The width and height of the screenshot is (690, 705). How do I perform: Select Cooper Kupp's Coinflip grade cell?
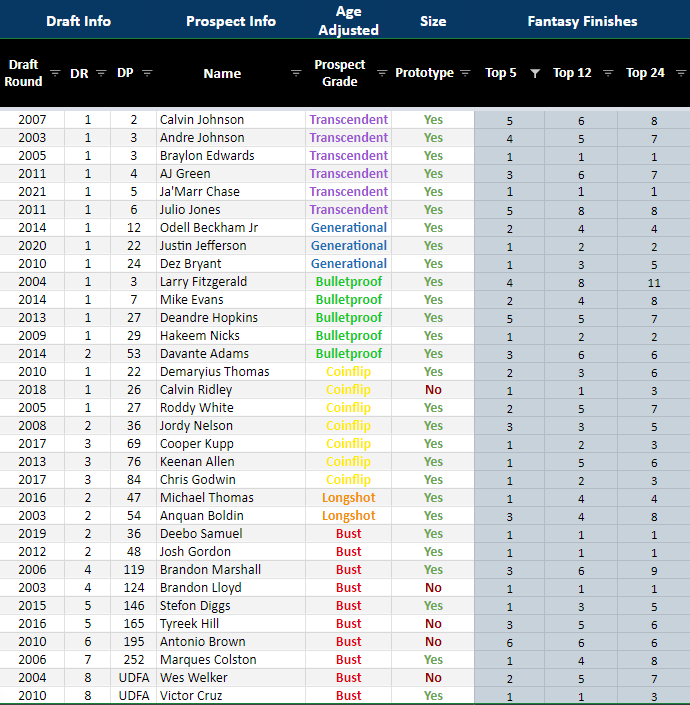pyautogui.click(x=348, y=443)
